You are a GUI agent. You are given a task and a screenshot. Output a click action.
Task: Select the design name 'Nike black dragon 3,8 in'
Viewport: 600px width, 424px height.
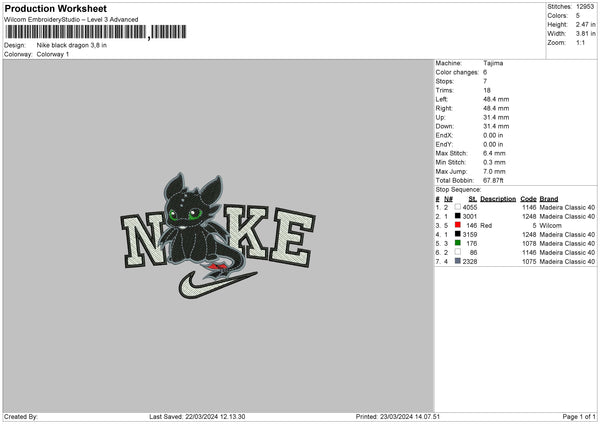72,45
